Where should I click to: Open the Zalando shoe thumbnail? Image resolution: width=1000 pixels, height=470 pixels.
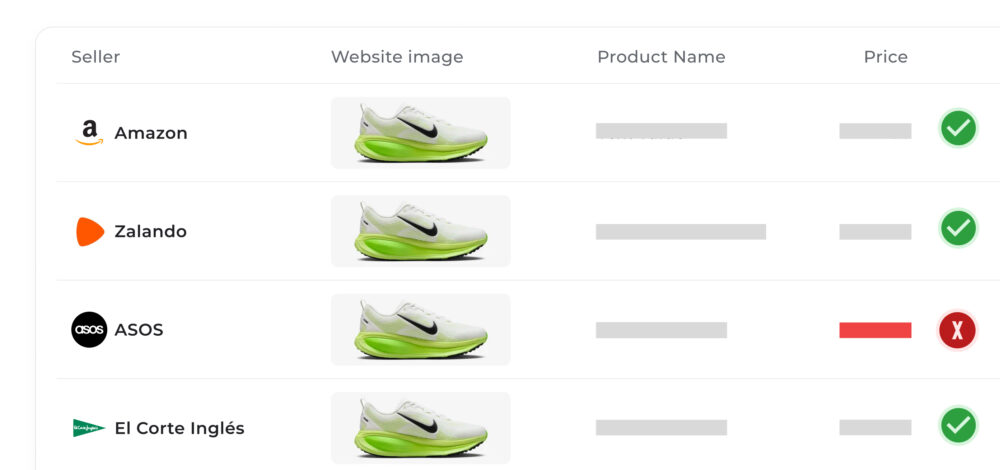click(x=421, y=231)
